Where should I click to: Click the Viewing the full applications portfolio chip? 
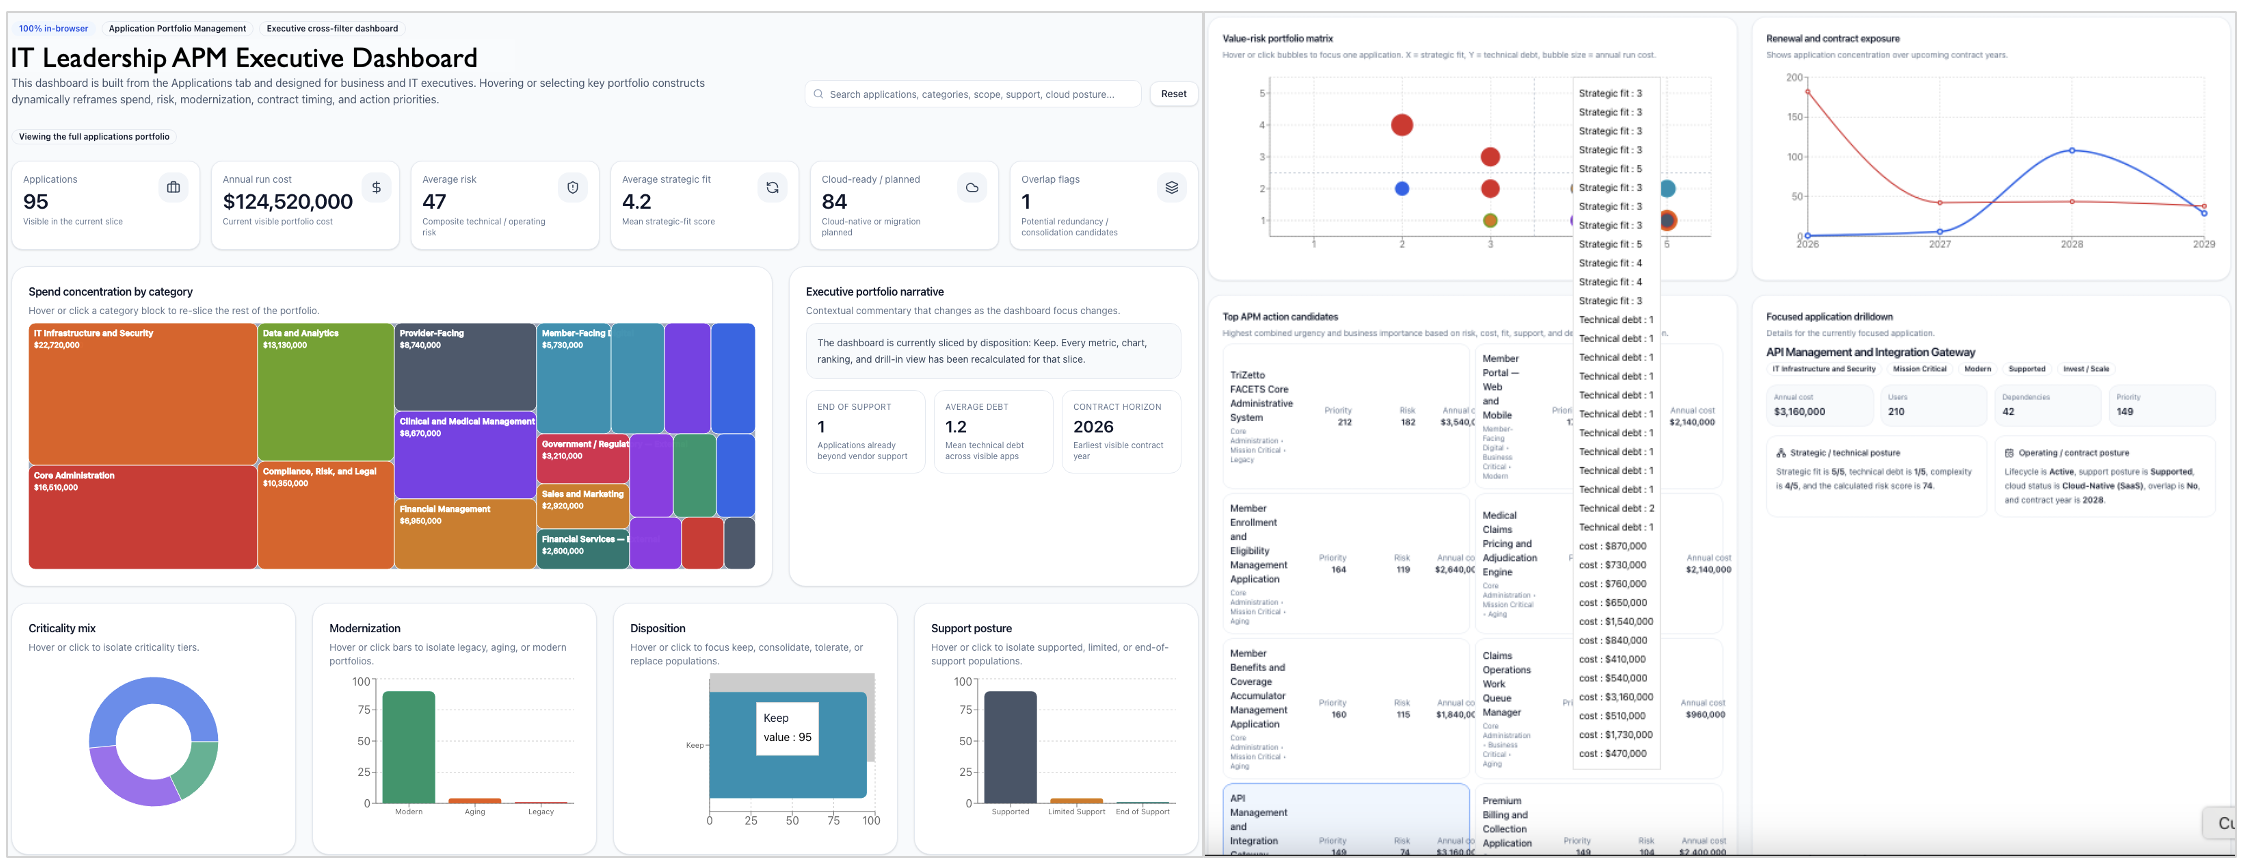pyautogui.click(x=94, y=137)
